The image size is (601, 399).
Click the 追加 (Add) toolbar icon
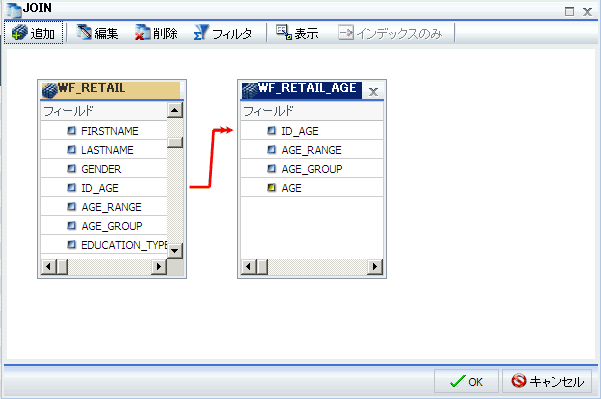pyautogui.click(x=19, y=33)
